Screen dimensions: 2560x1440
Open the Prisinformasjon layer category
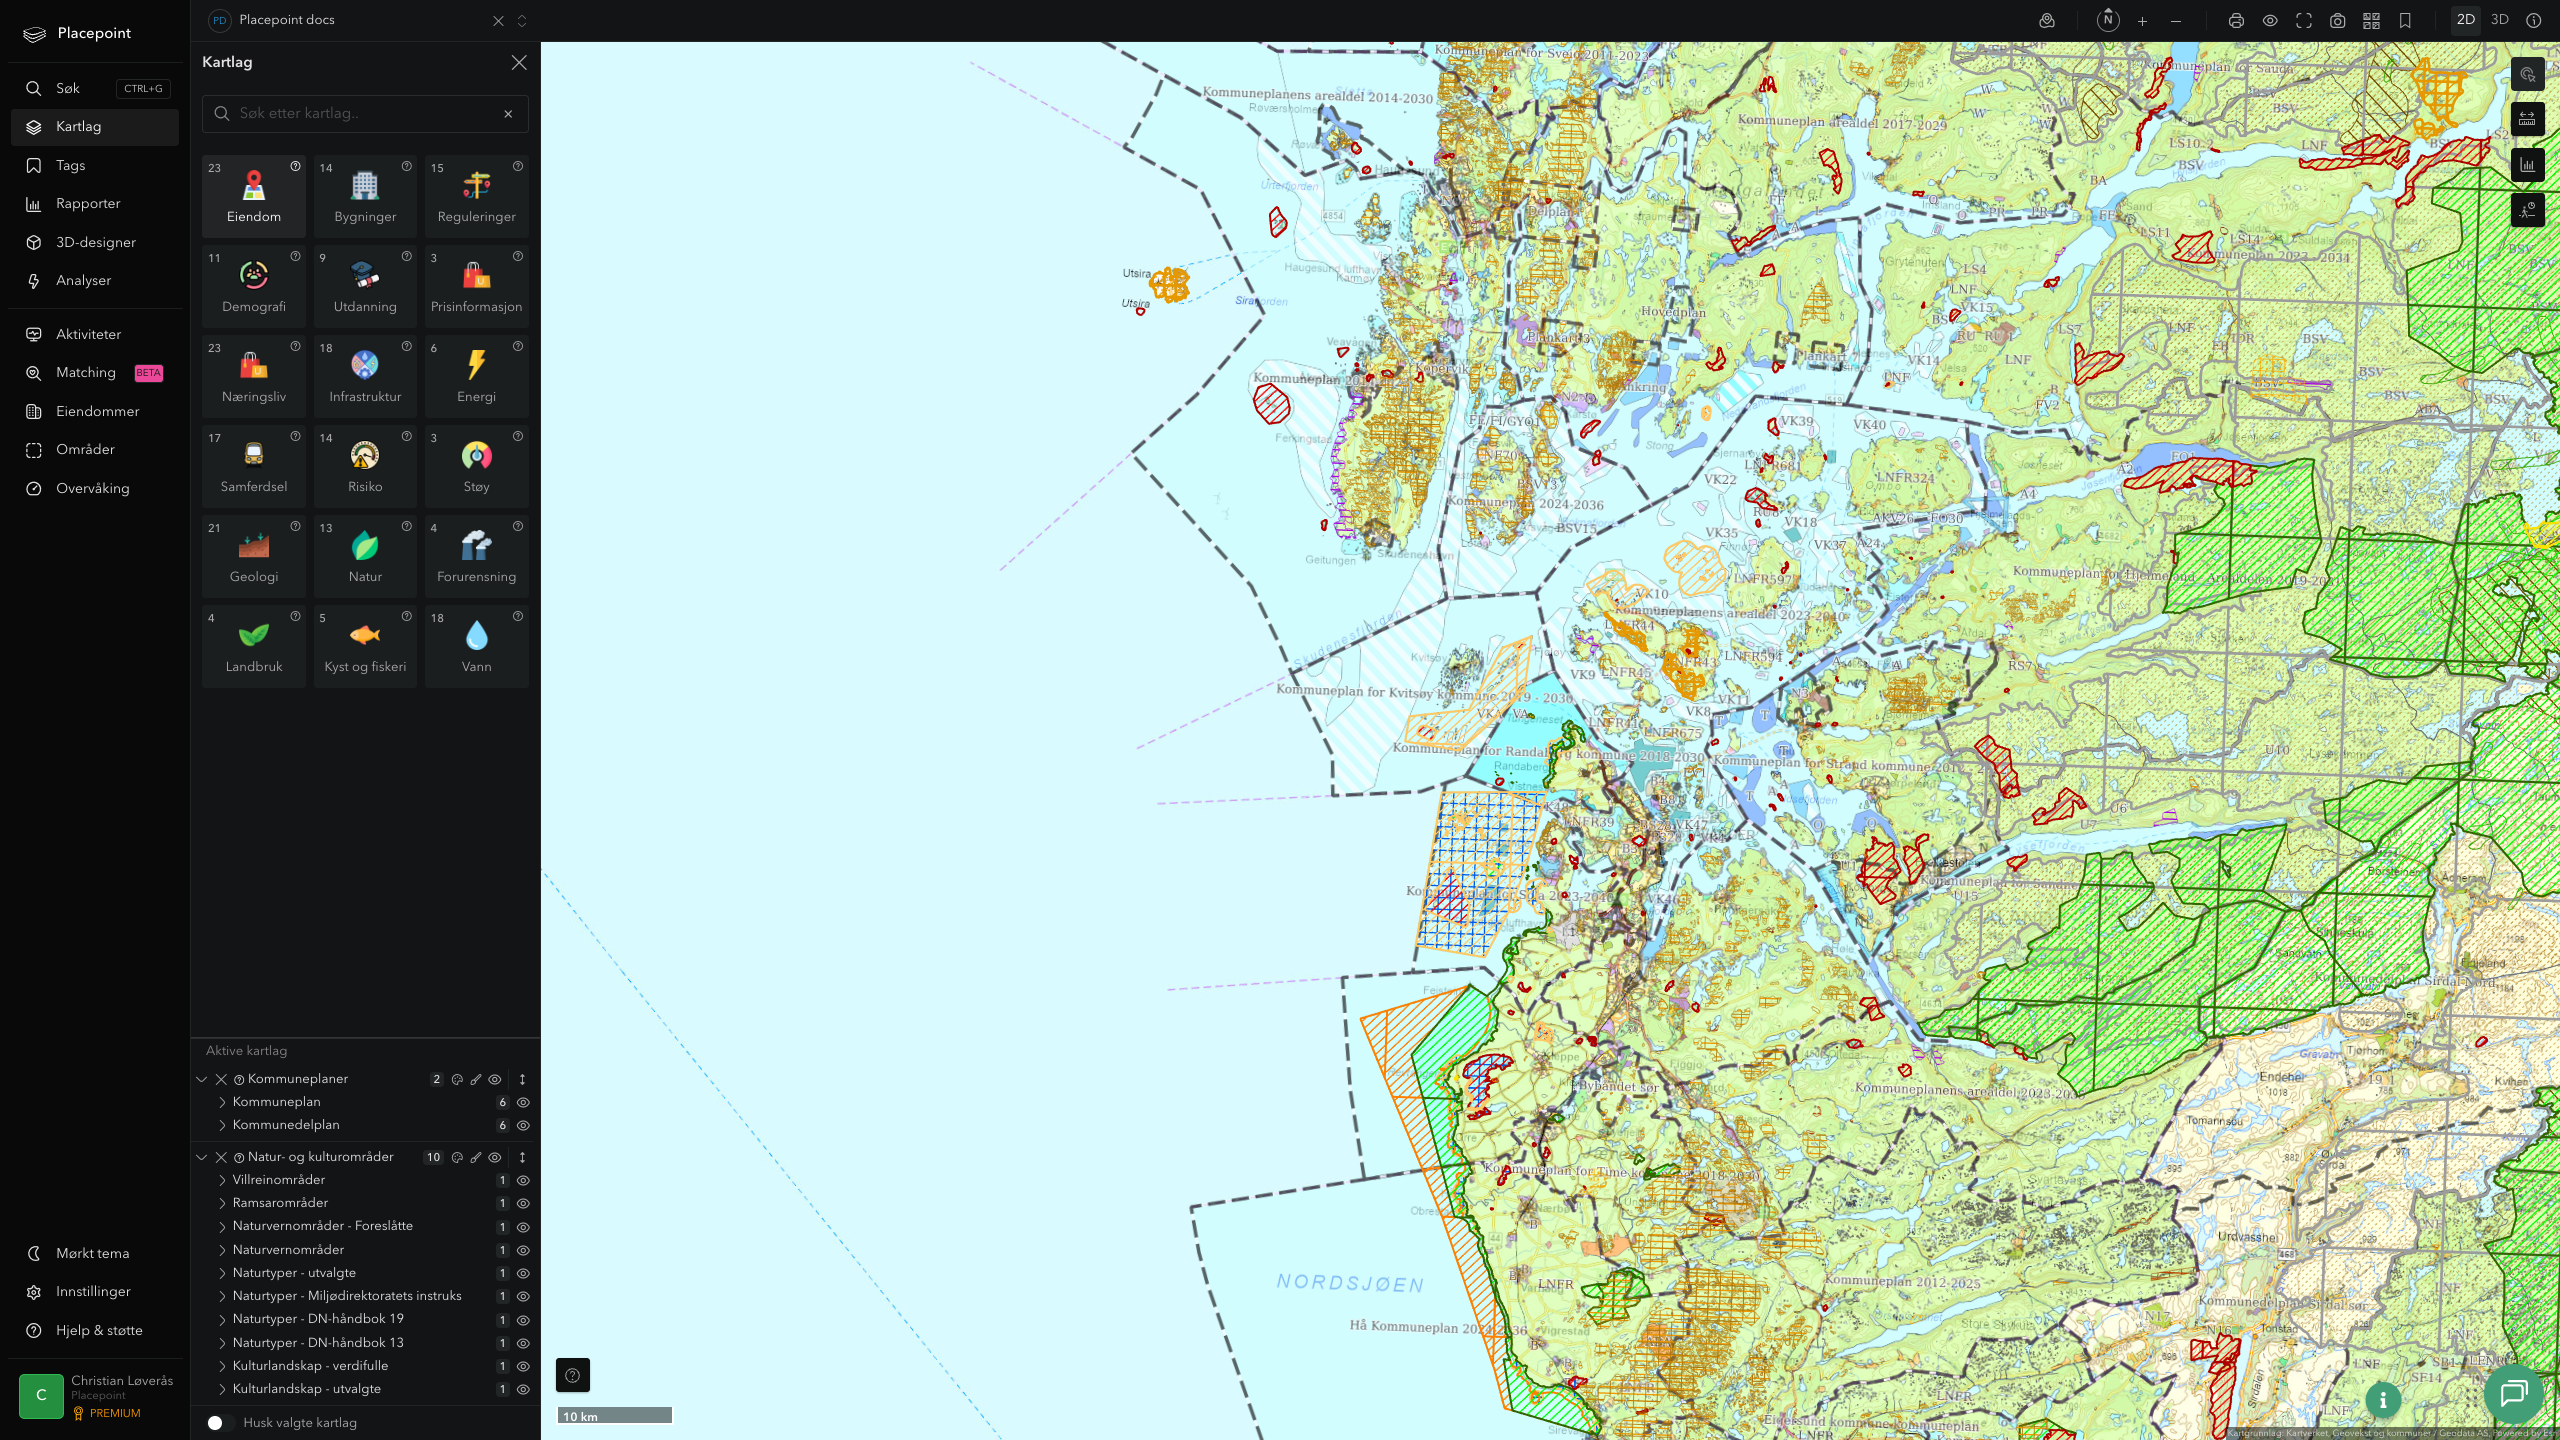pos(476,286)
